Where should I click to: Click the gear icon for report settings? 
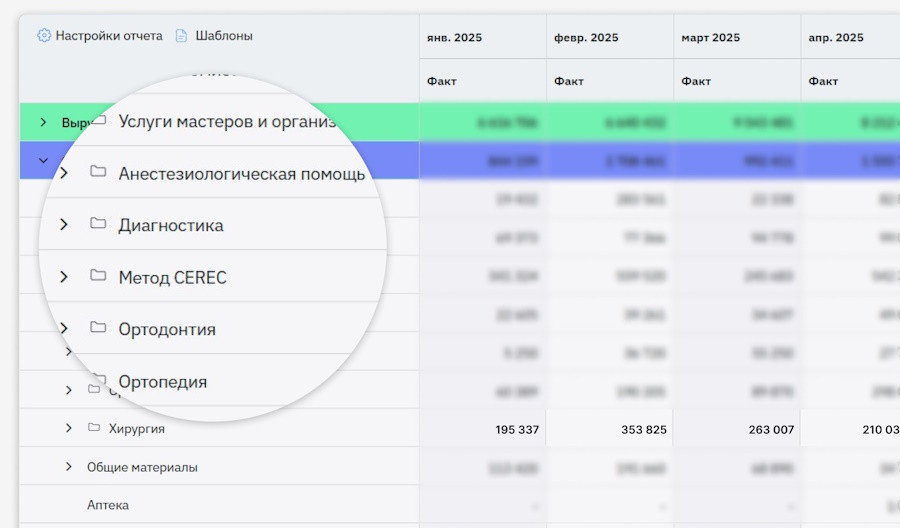[x=44, y=36]
